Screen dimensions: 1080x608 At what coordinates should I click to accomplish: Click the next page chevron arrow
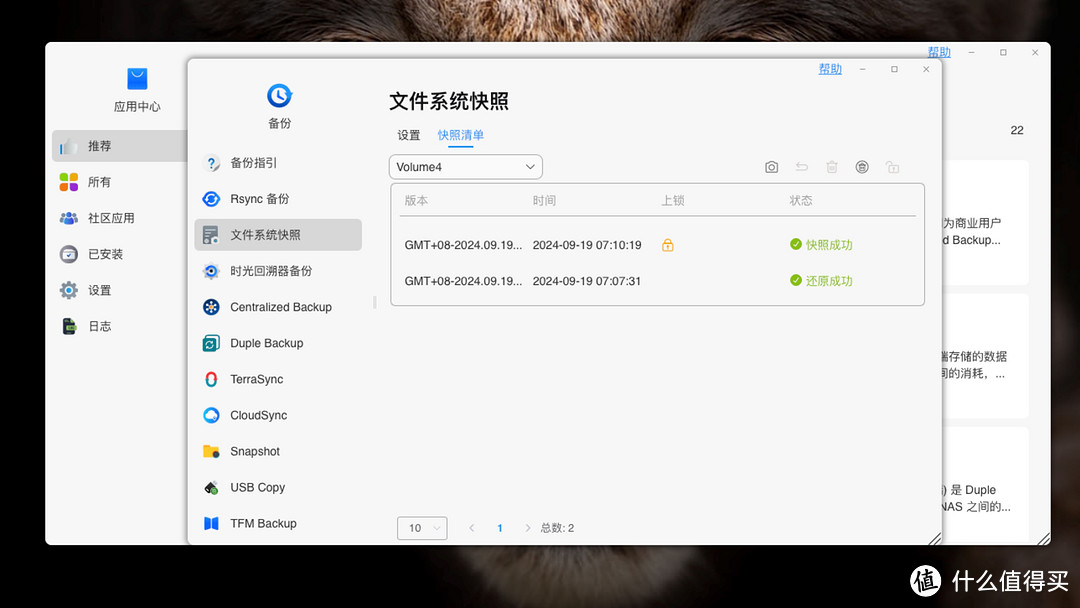(x=527, y=527)
